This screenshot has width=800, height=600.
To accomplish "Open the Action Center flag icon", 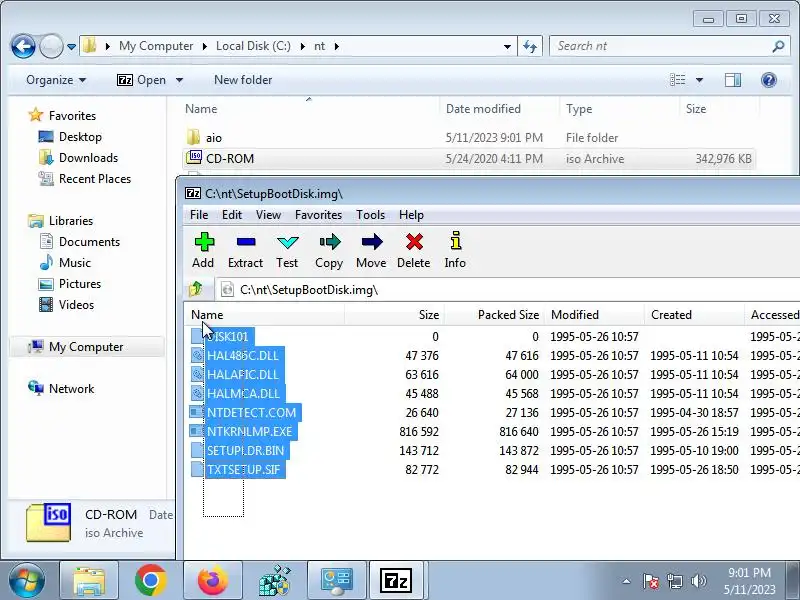I will point(650,581).
